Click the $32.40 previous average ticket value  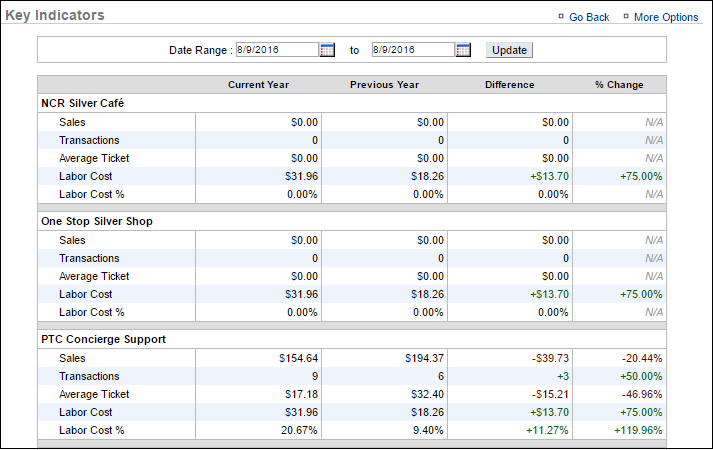[427, 395]
